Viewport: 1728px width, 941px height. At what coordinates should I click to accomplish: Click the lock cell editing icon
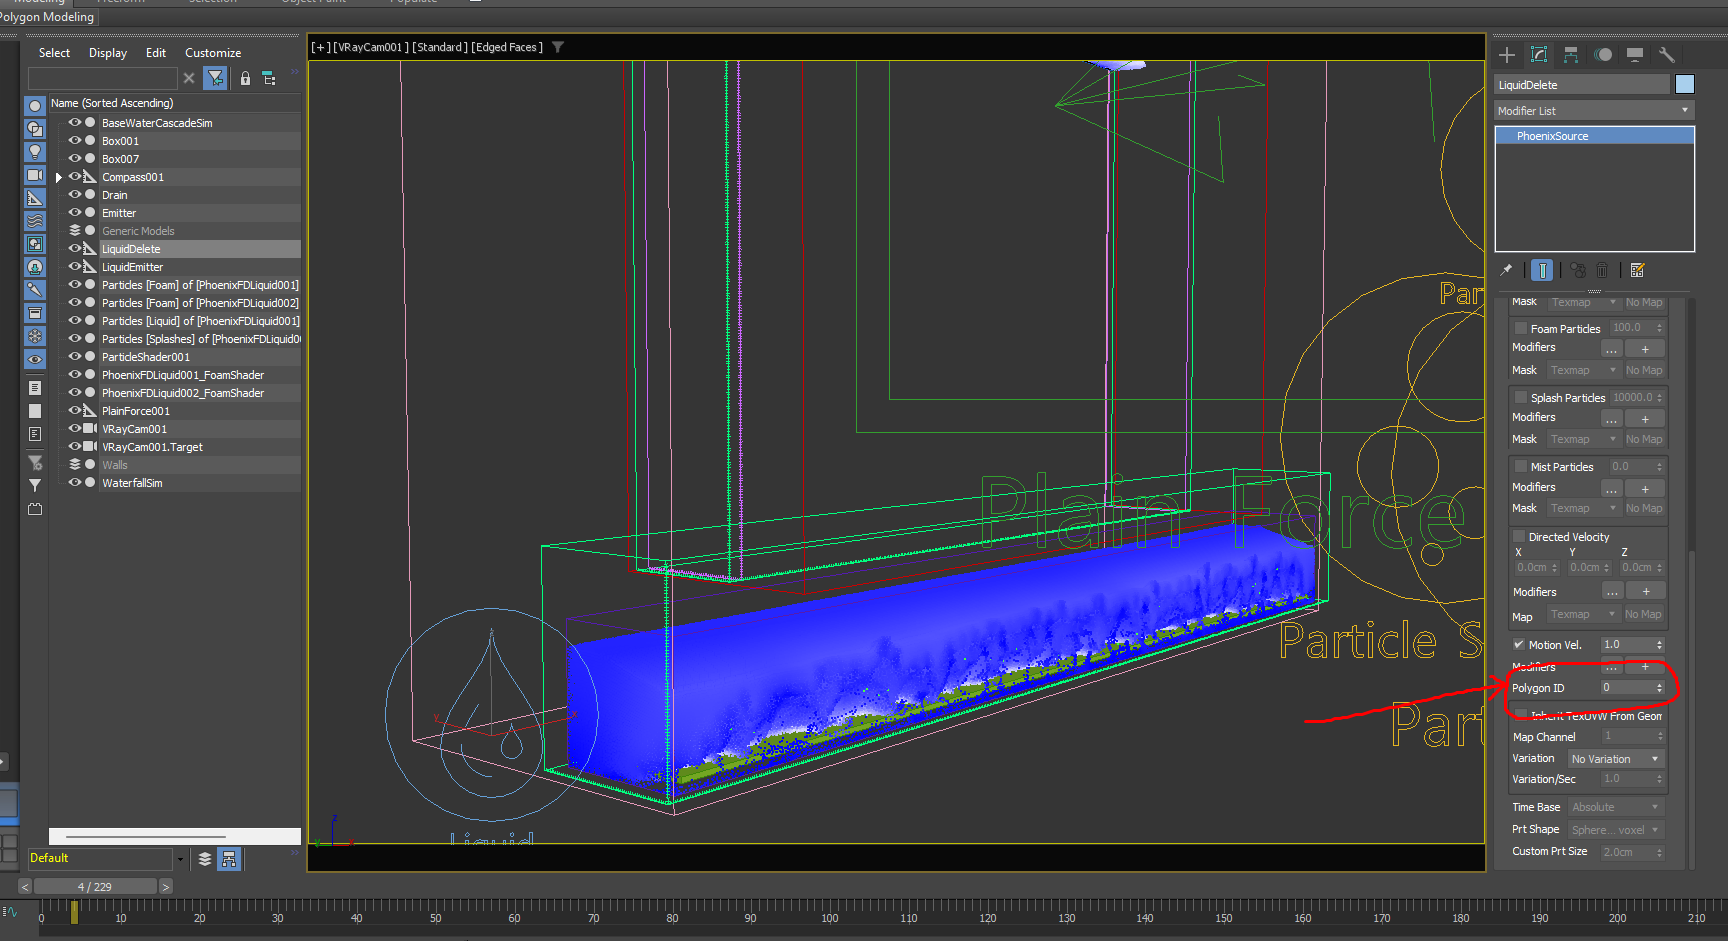pyautogui.click(x=245, y=78)
